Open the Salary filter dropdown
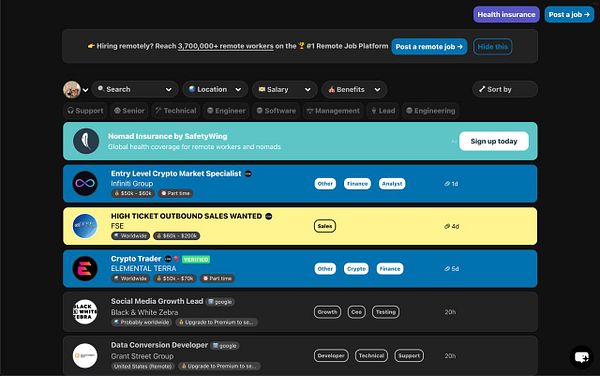Image resolution: width=600 pixels, height=376 pixels. (284, 90)
